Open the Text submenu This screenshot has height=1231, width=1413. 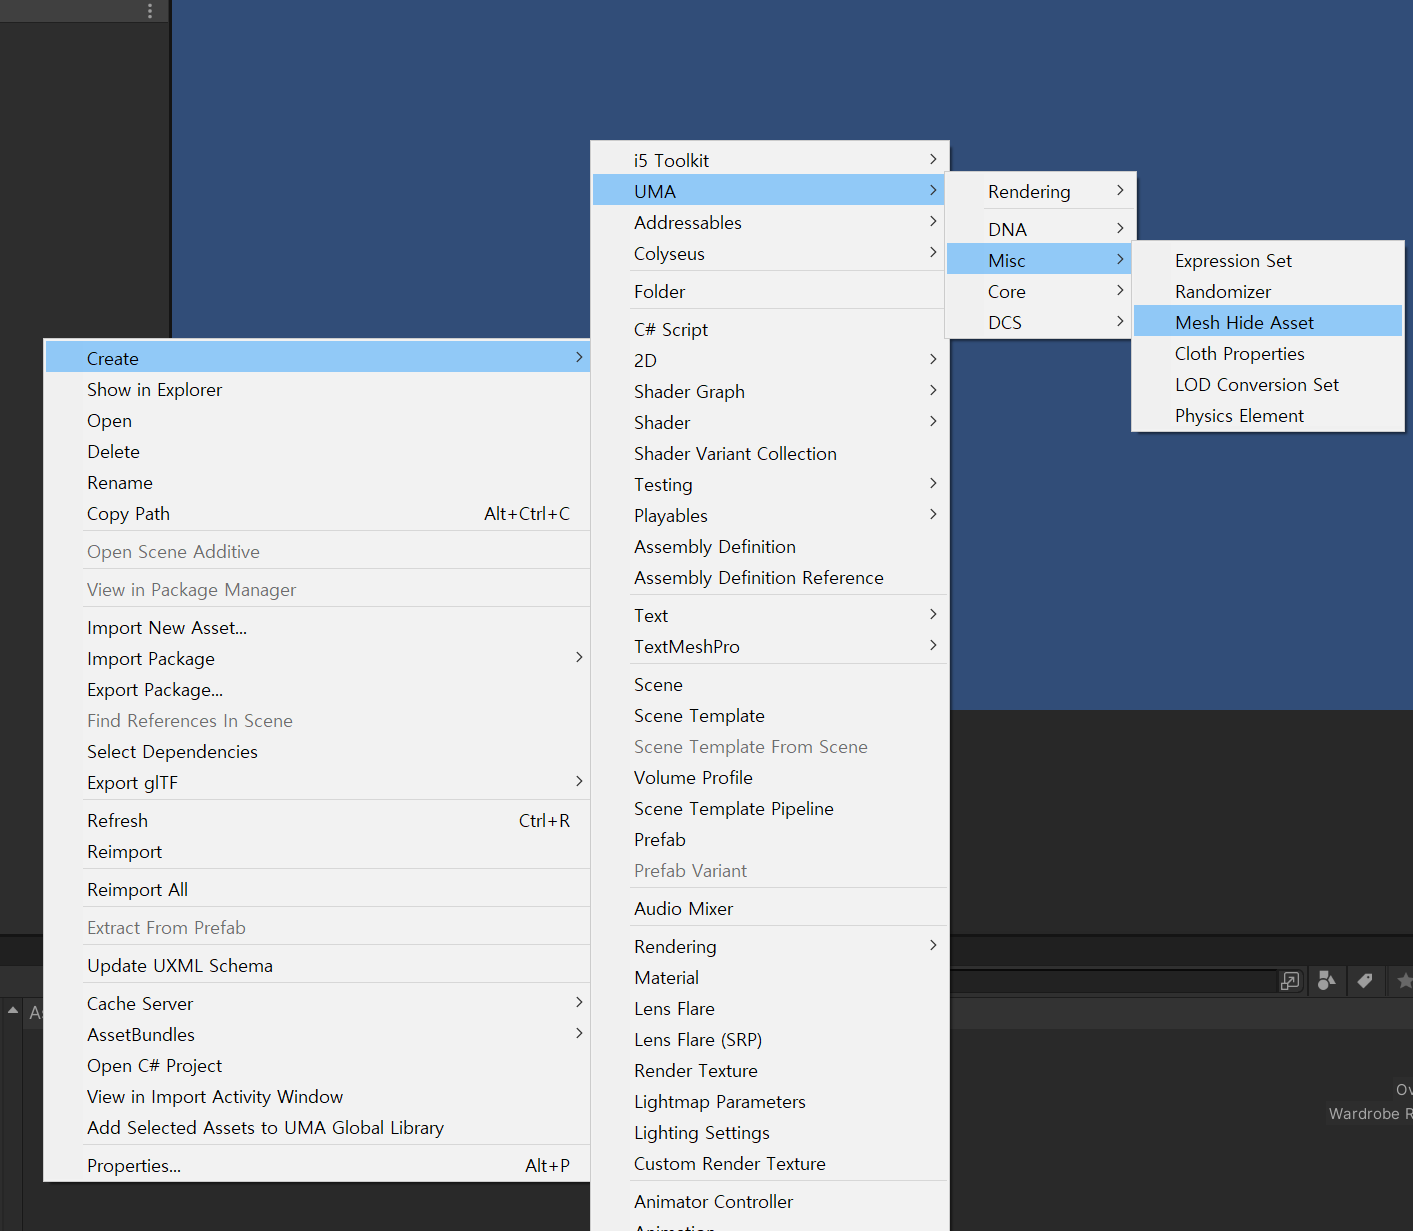[769, 615]
